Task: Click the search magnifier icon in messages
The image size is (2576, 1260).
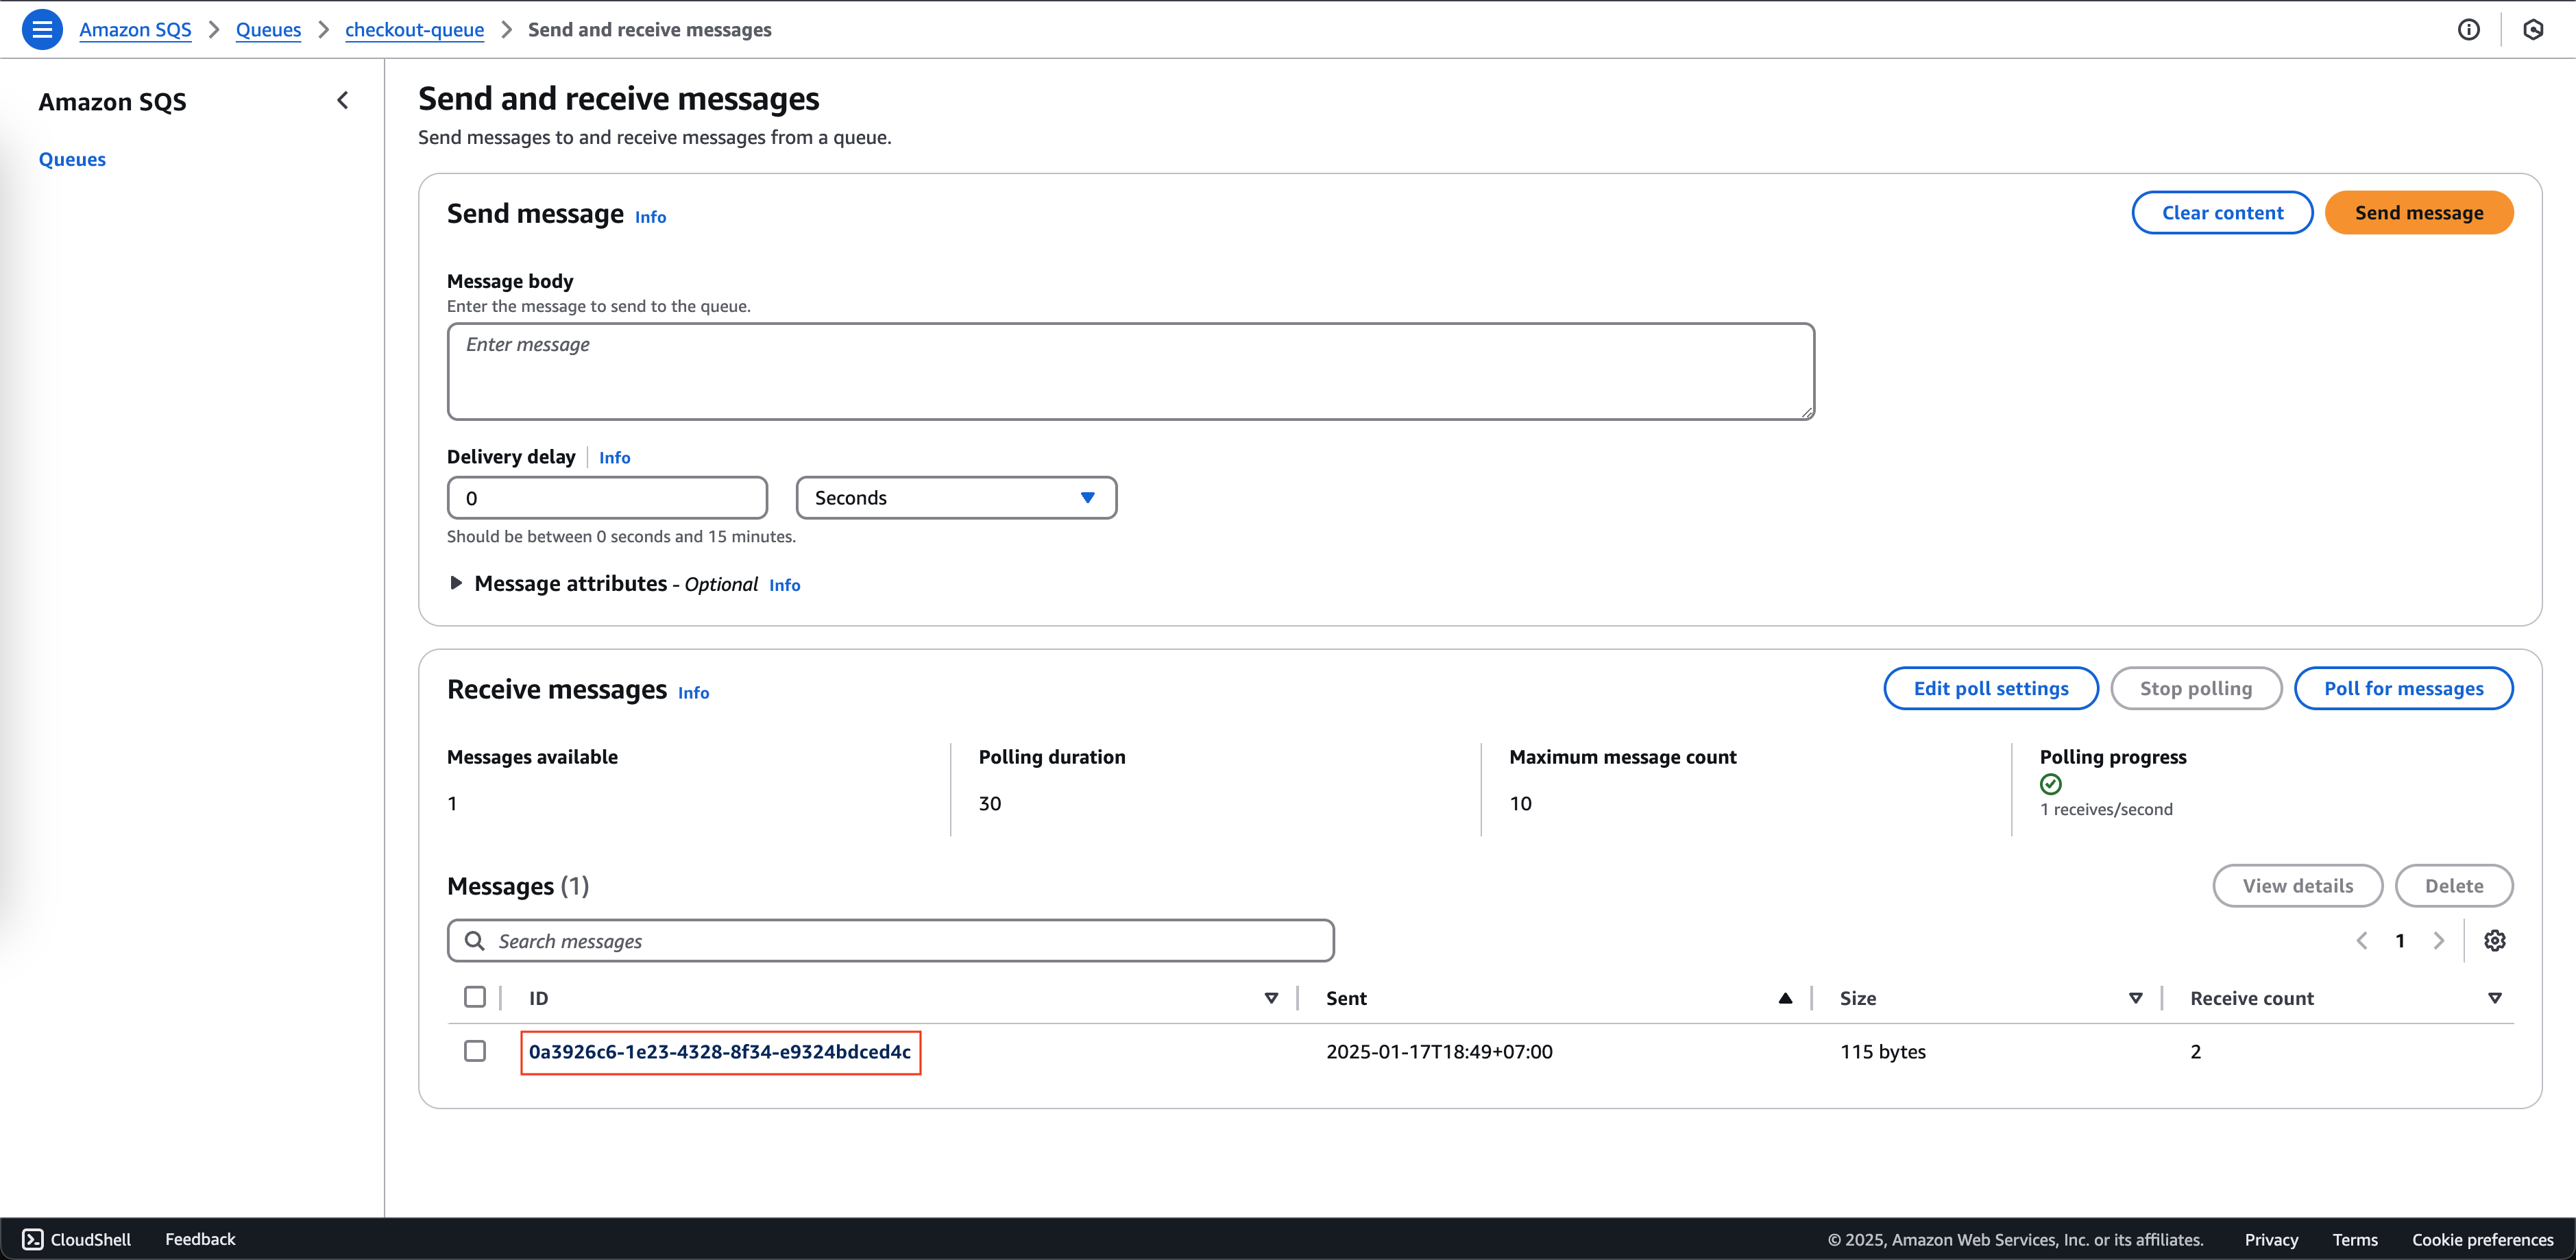Action: (475, 941)
